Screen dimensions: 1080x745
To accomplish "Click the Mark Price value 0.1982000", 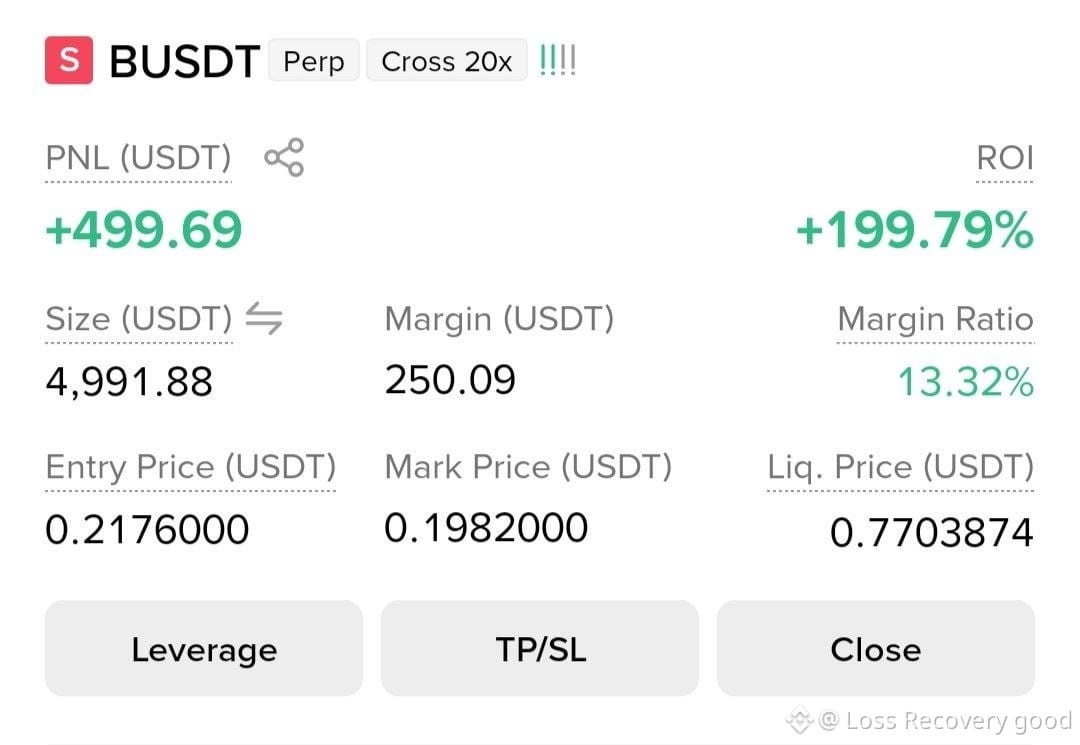I will 486,527.
